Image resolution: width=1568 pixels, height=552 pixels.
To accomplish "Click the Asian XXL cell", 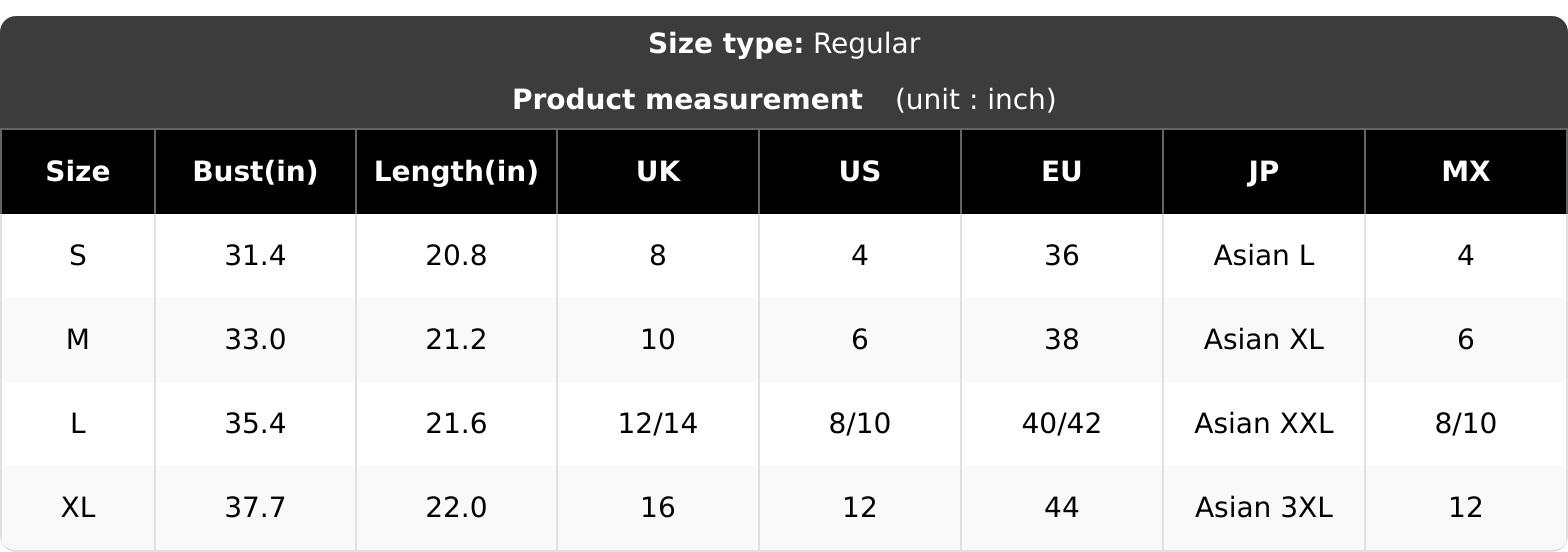I will click(1264, 424).
